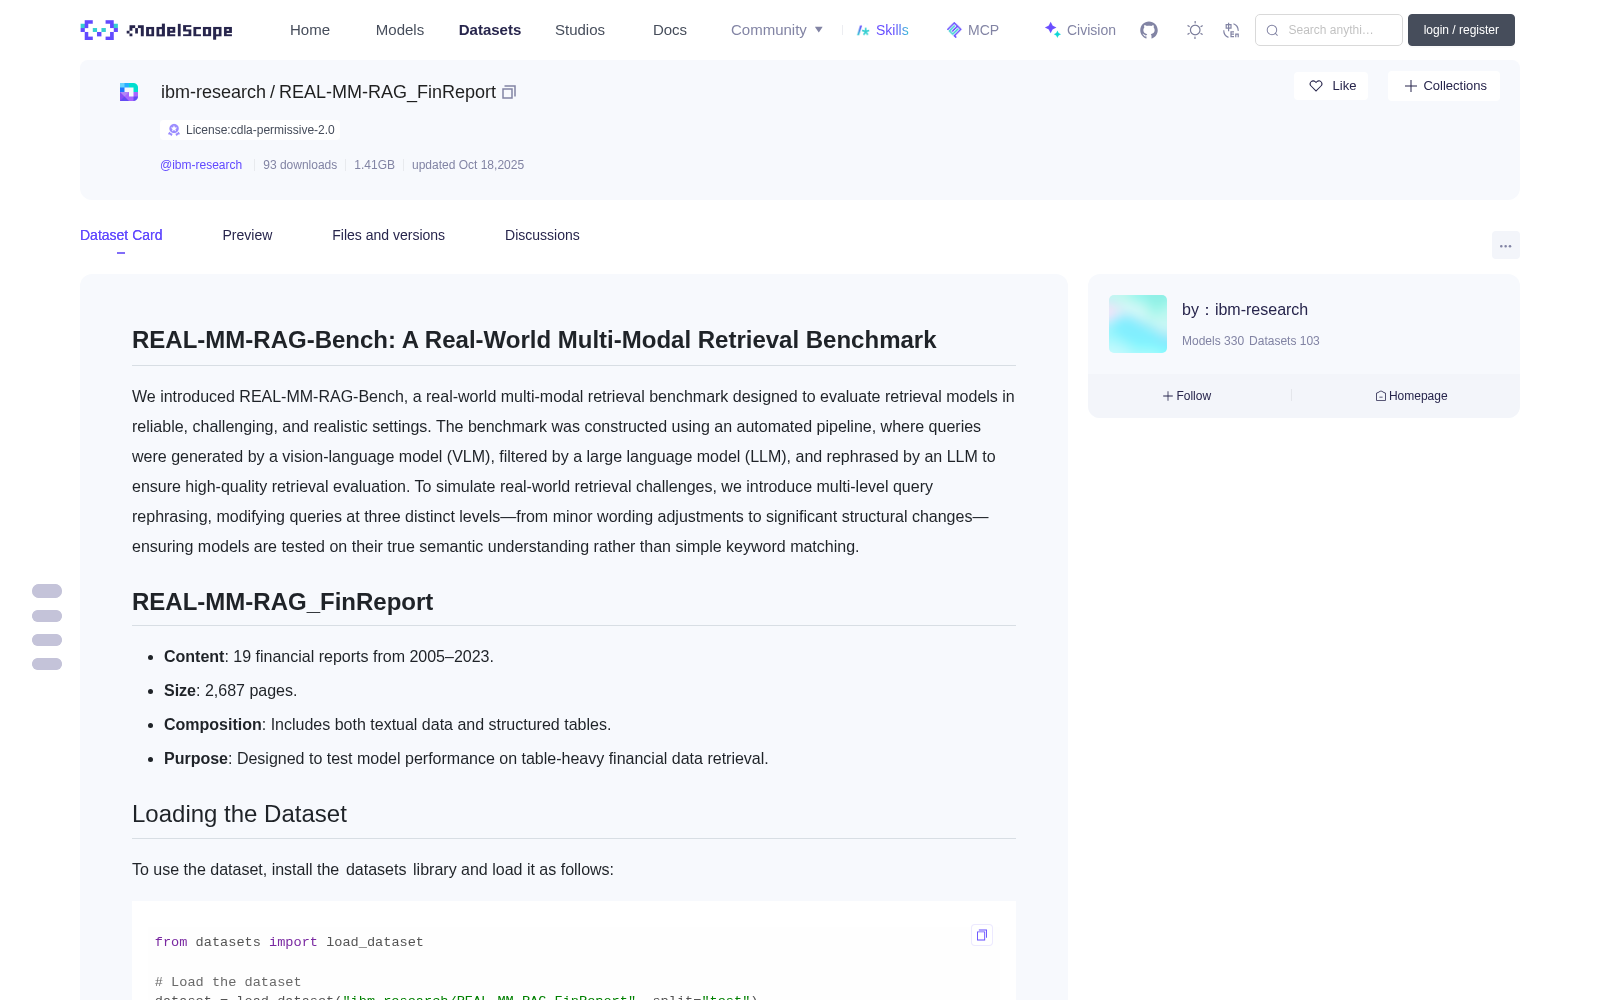Click the search anything input field
The image size is (1600, 1000).
(1329, 30)
